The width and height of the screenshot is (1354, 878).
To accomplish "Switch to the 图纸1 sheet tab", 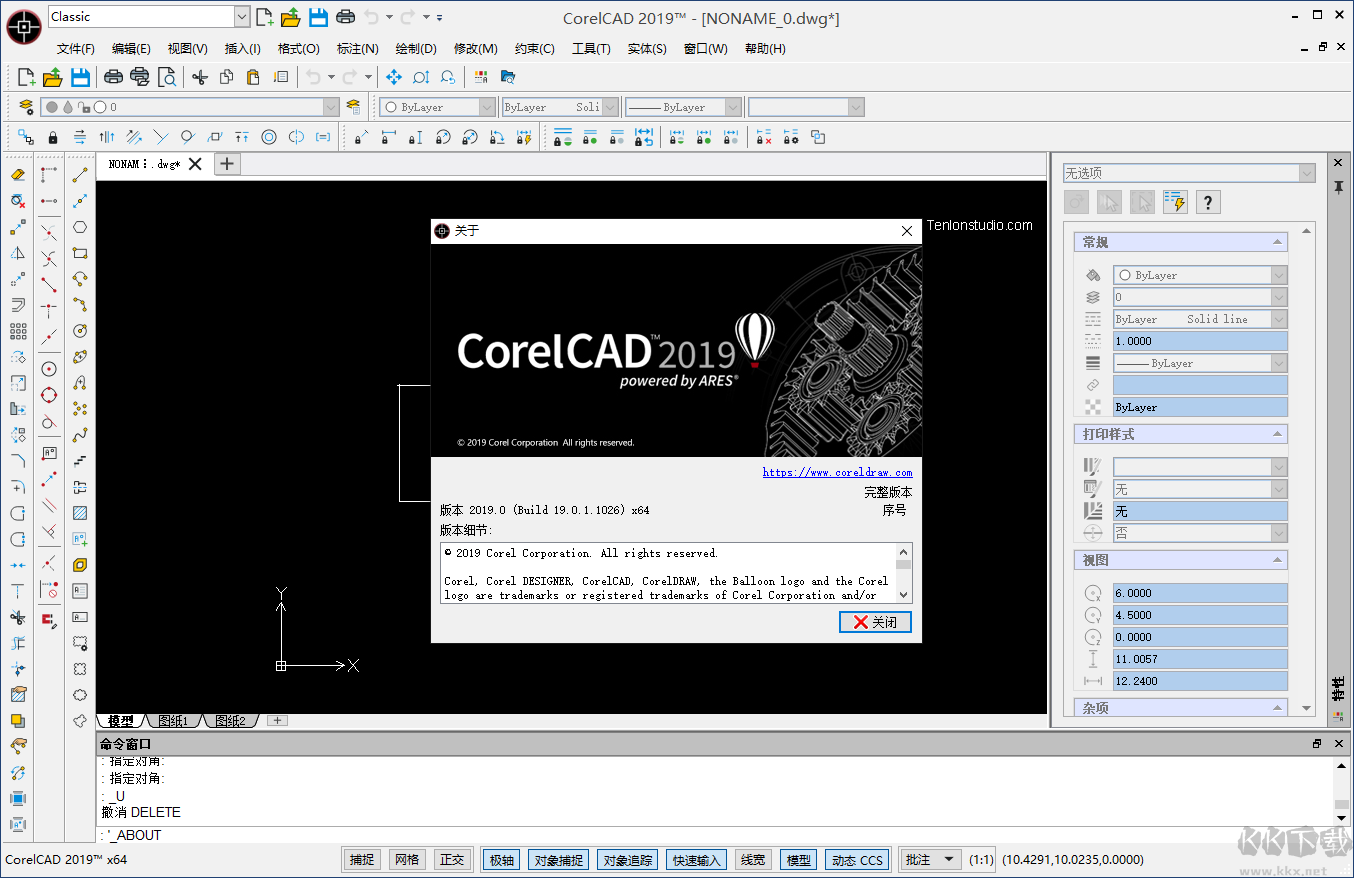I will (x=174, y=720).
